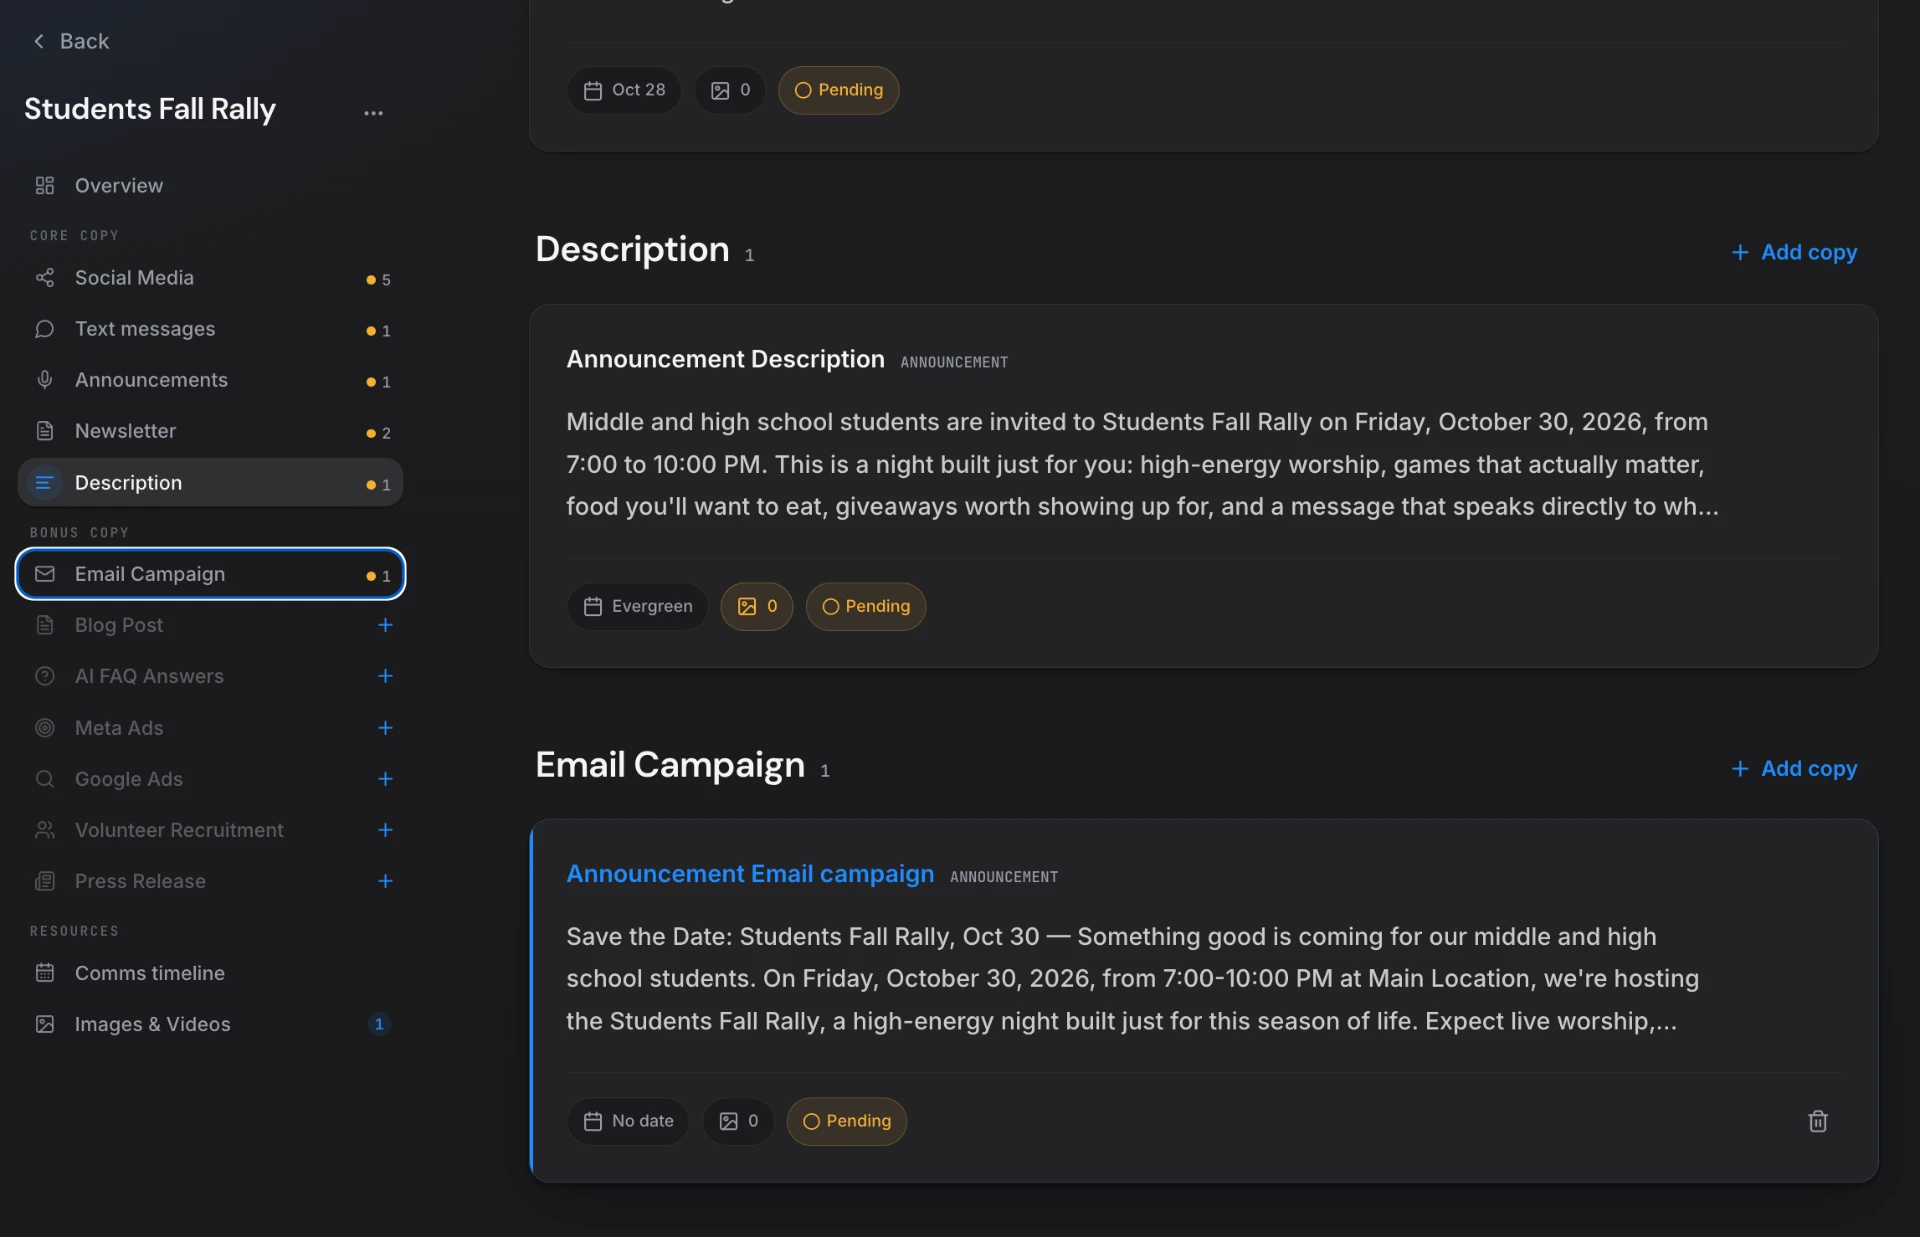Viewport: 1920px width, 1237px height.
Task: Open Comms timeline resource
Action: (x=210, y=973)
